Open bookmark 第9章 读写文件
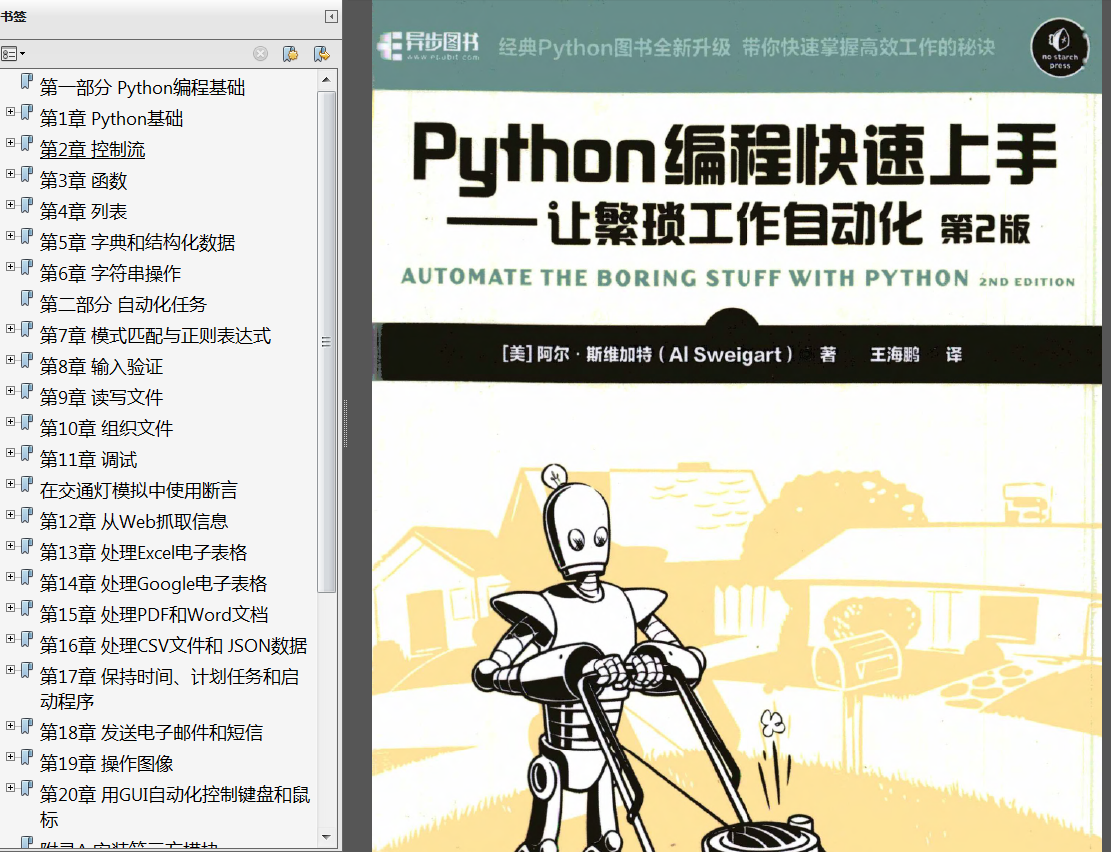This screenshot has width=1111, height=852. [x=101, y=398]
